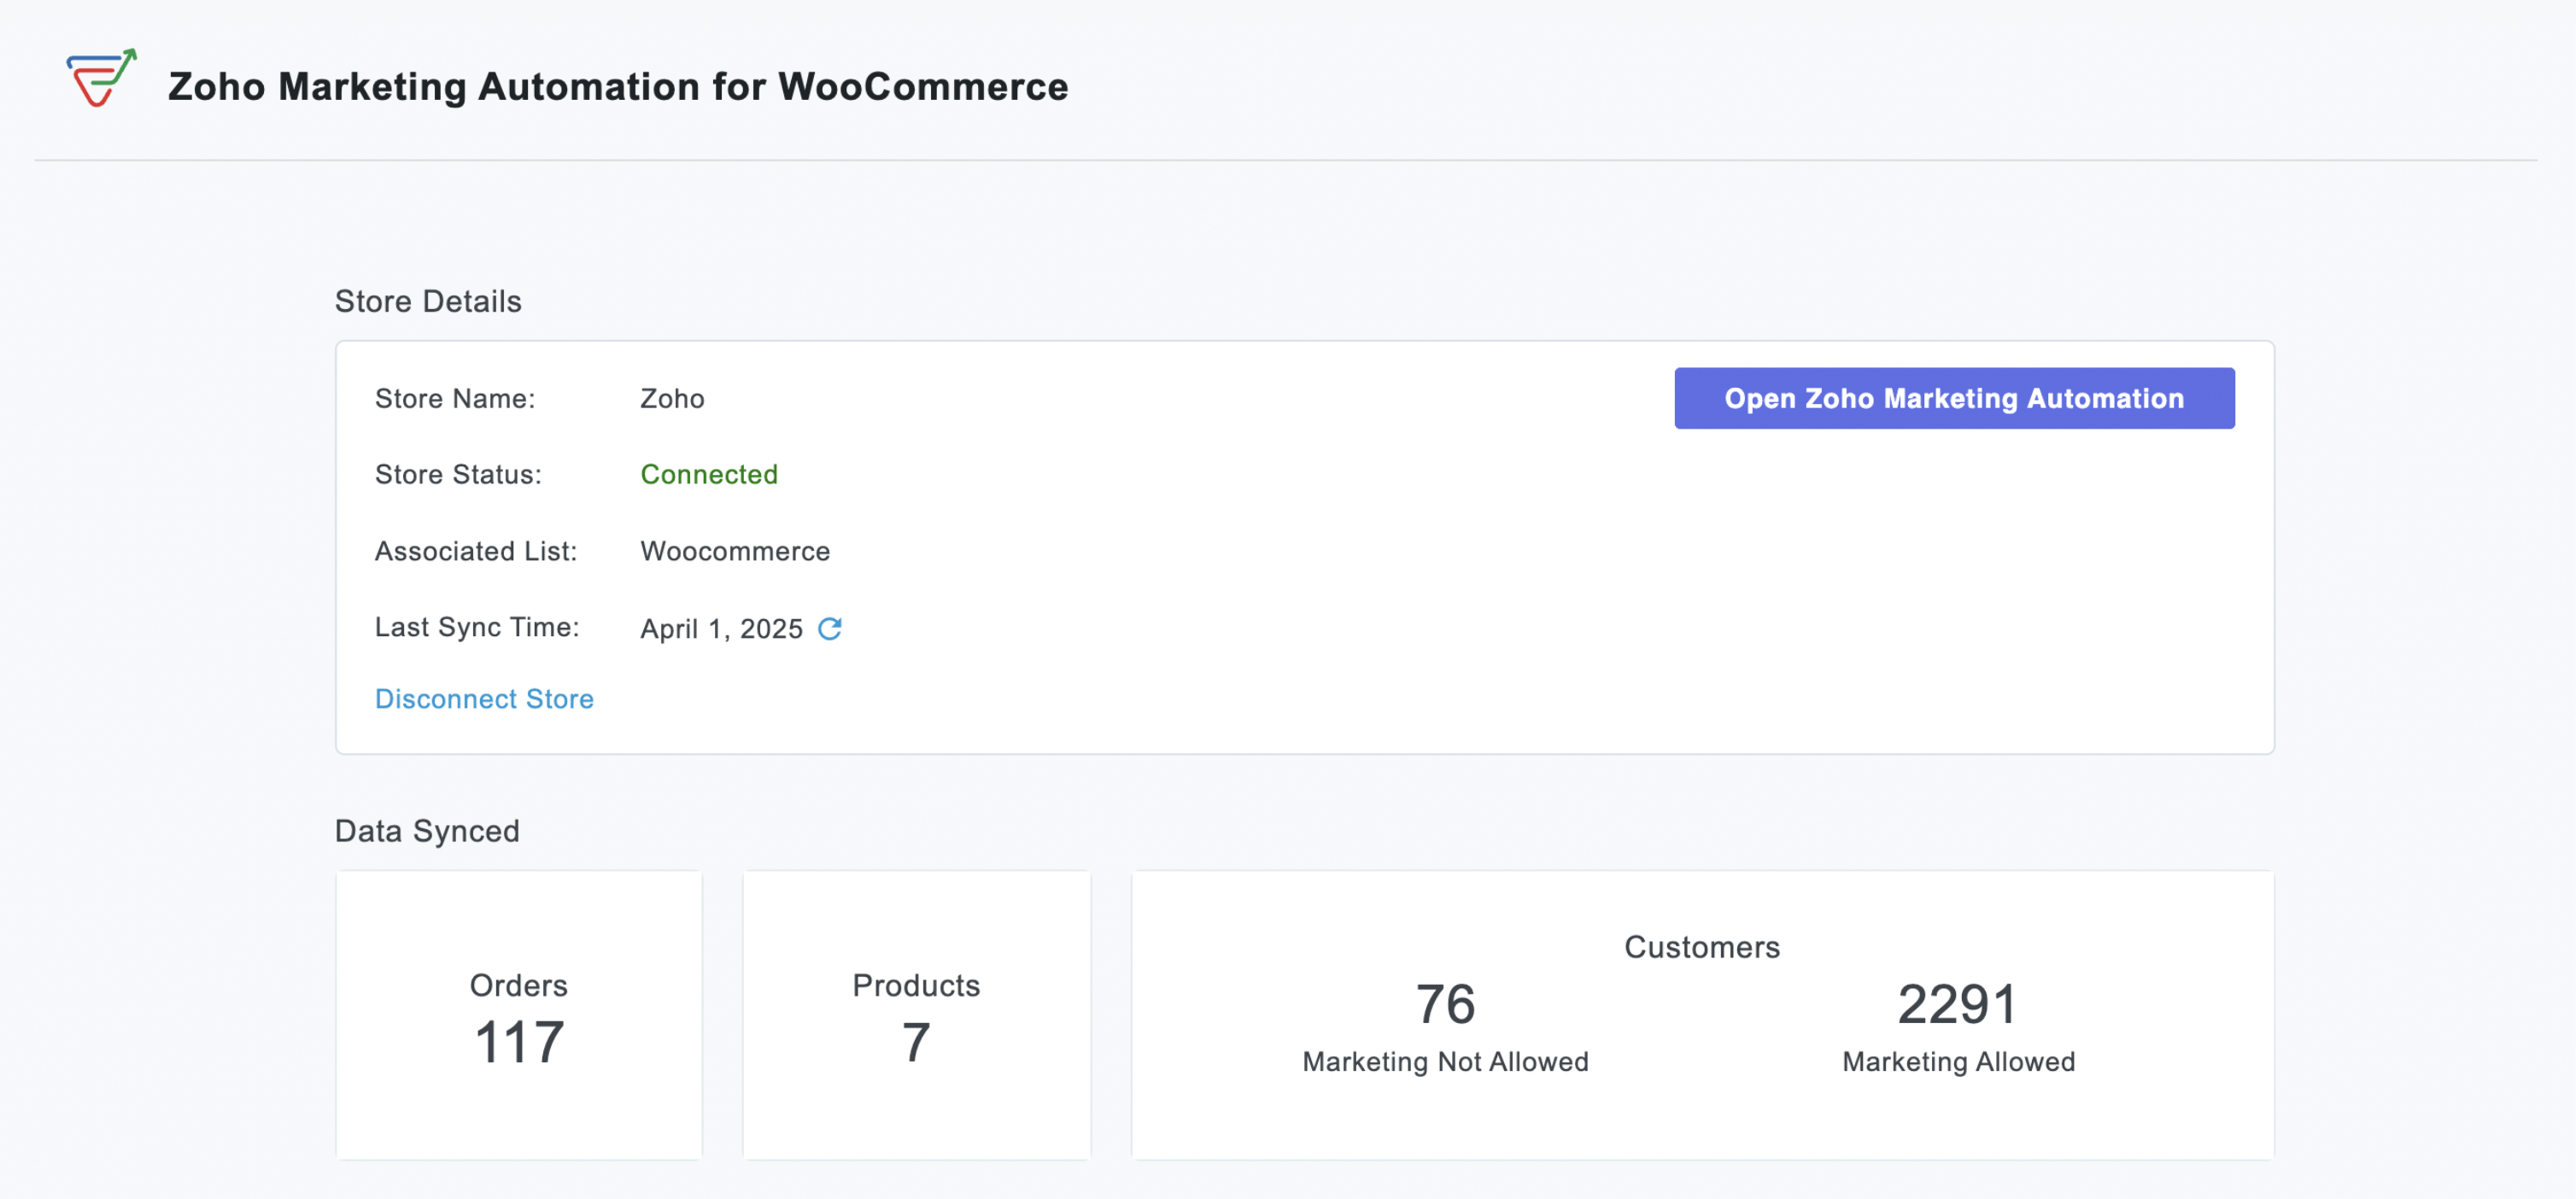The height and width of the screenshot is (1199, 2576).
Task: Click the Customers label
Action: [1701, 946]
